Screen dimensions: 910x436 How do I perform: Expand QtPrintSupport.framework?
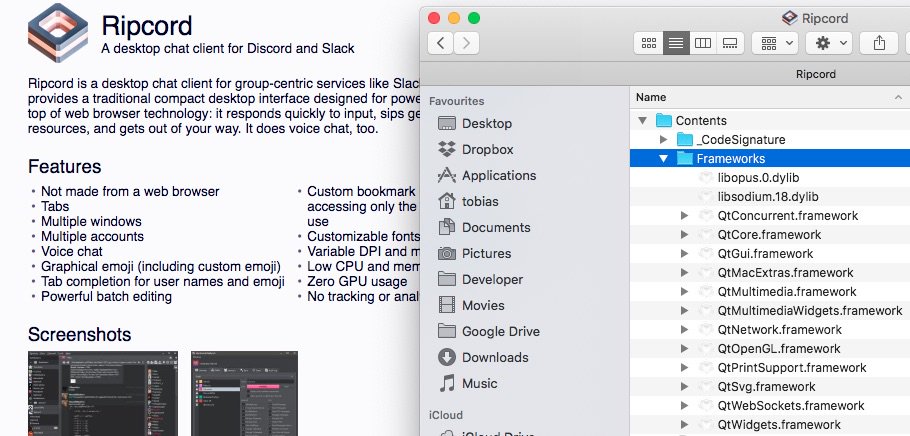tap(684, 367)
